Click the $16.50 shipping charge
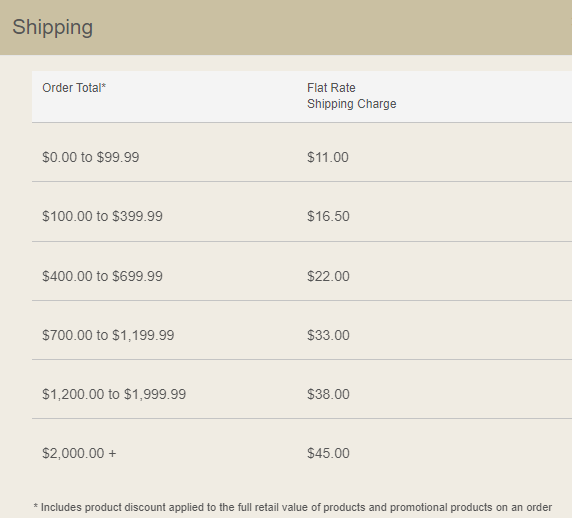Screen dimensions: 572x518 (328, 216)
